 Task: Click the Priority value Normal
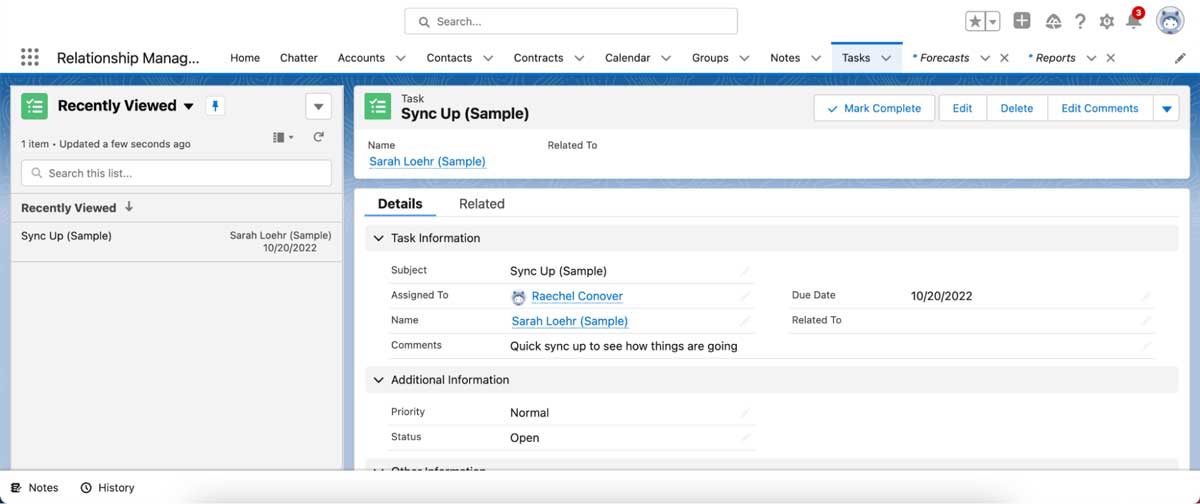point(529,413)
